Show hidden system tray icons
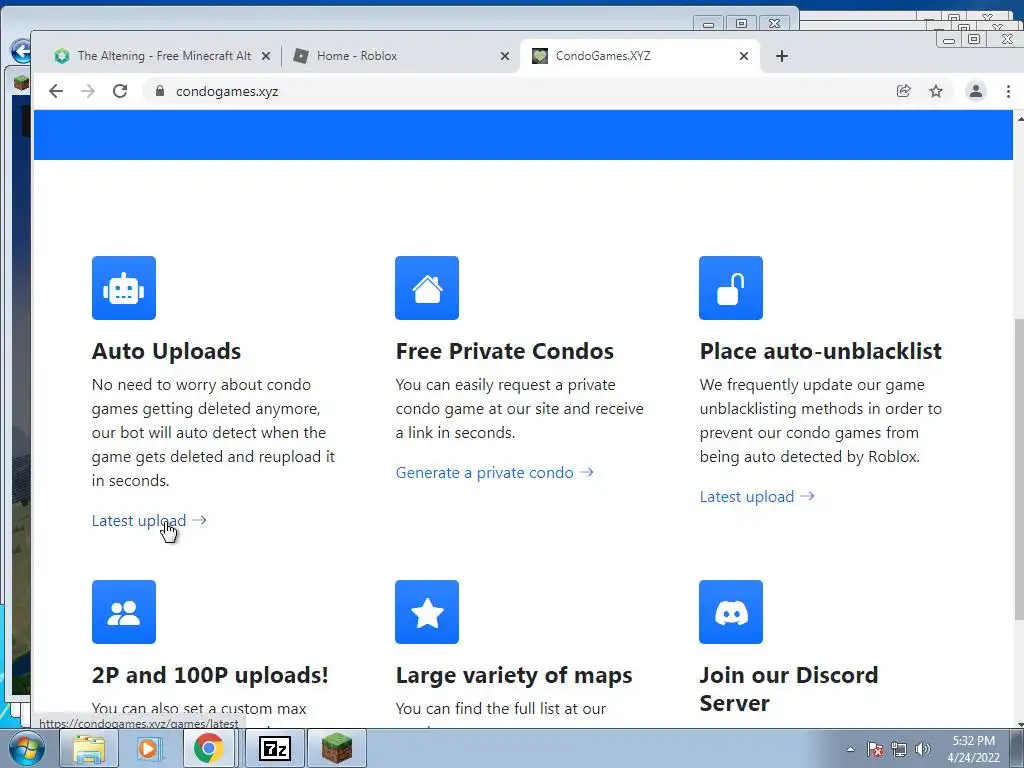Image resolution: width=1024 pixels, height=768 pixels. [850, 750]
